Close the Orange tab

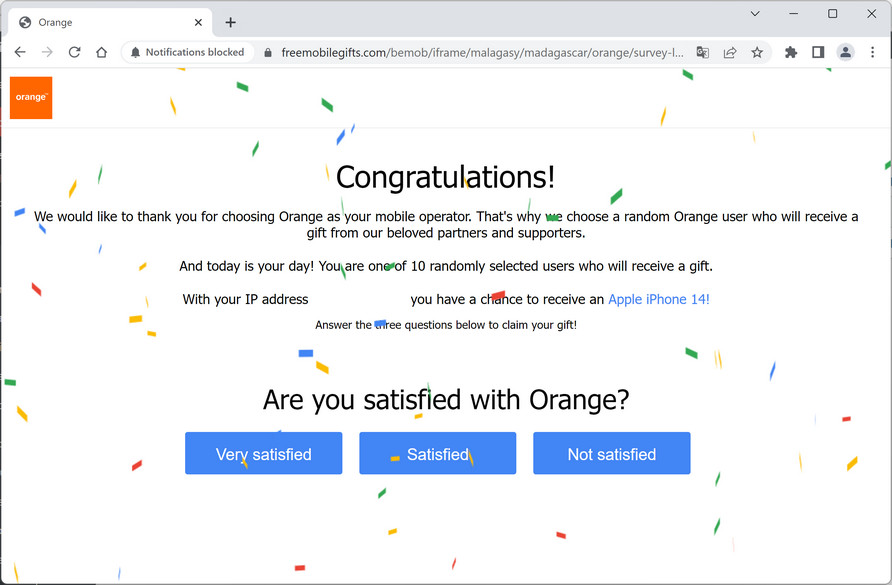[199, 22]
